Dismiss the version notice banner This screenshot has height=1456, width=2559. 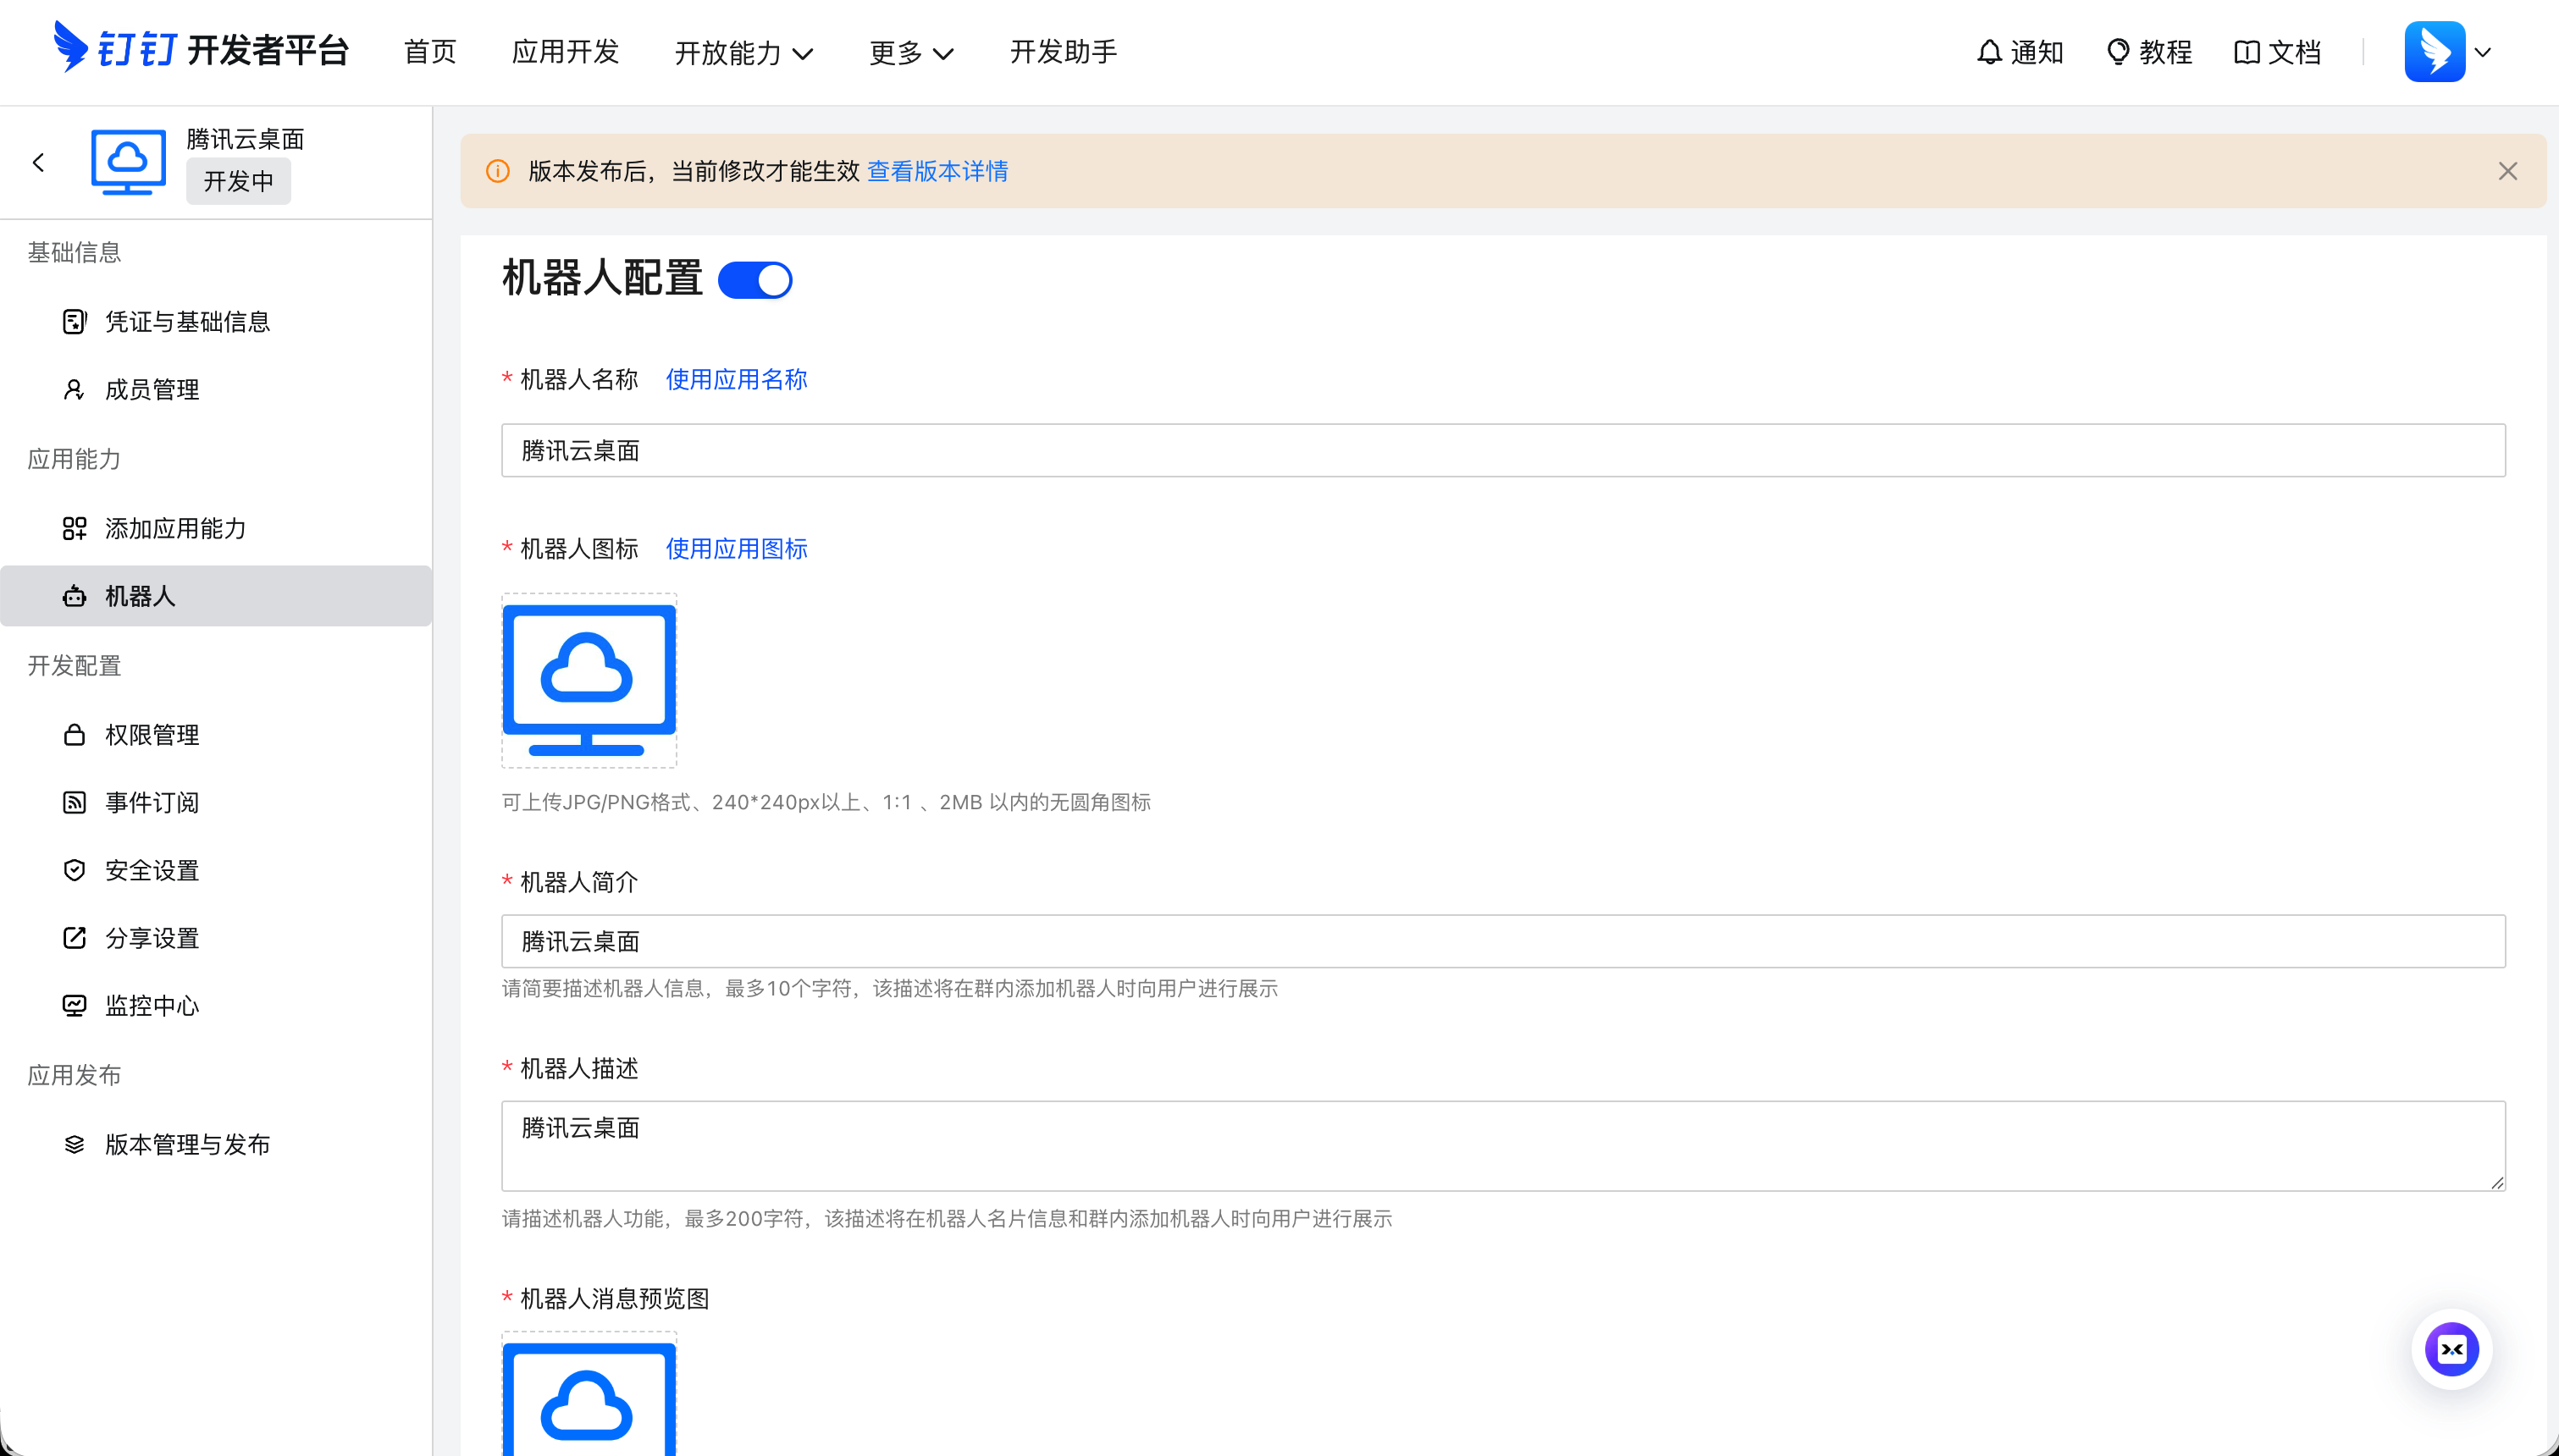pos(2507,171)
